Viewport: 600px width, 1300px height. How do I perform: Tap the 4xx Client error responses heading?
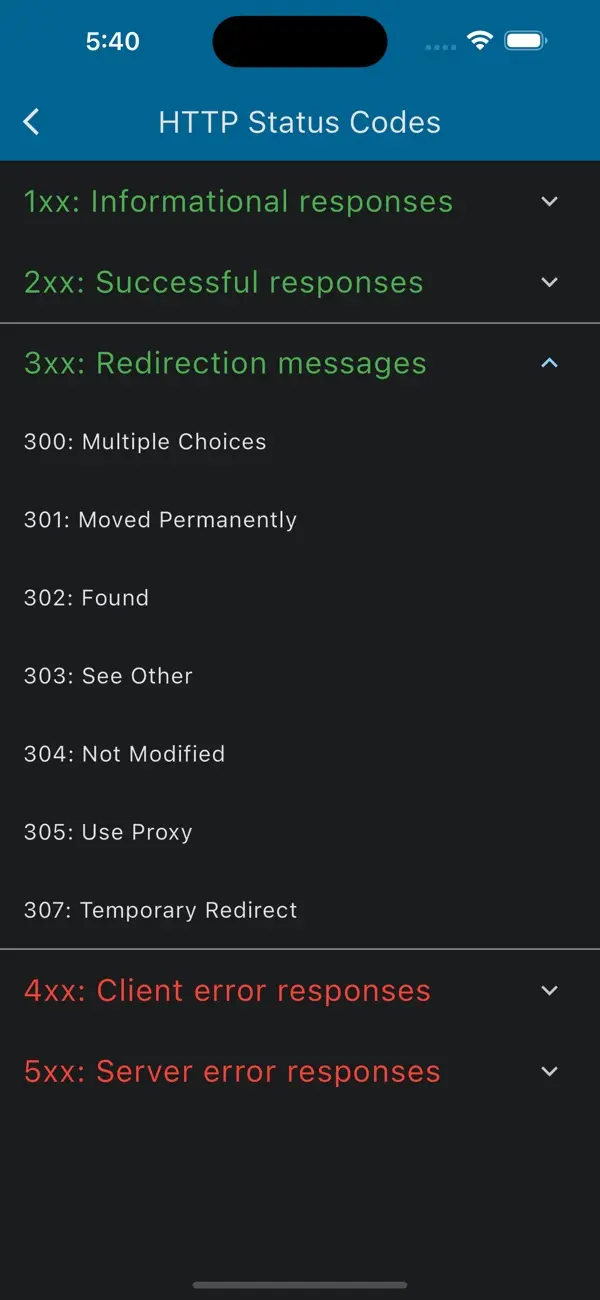227,990
